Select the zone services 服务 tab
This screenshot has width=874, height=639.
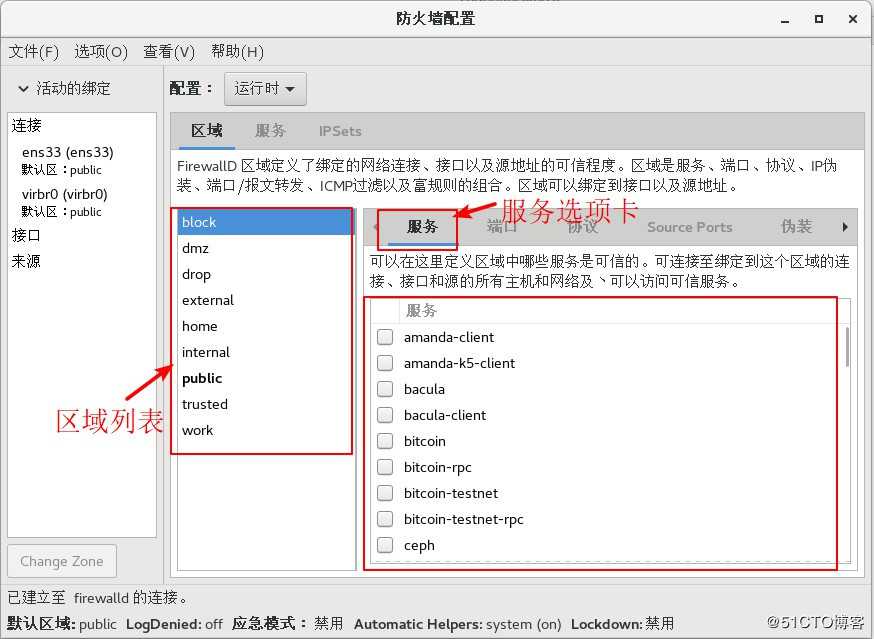422,227
